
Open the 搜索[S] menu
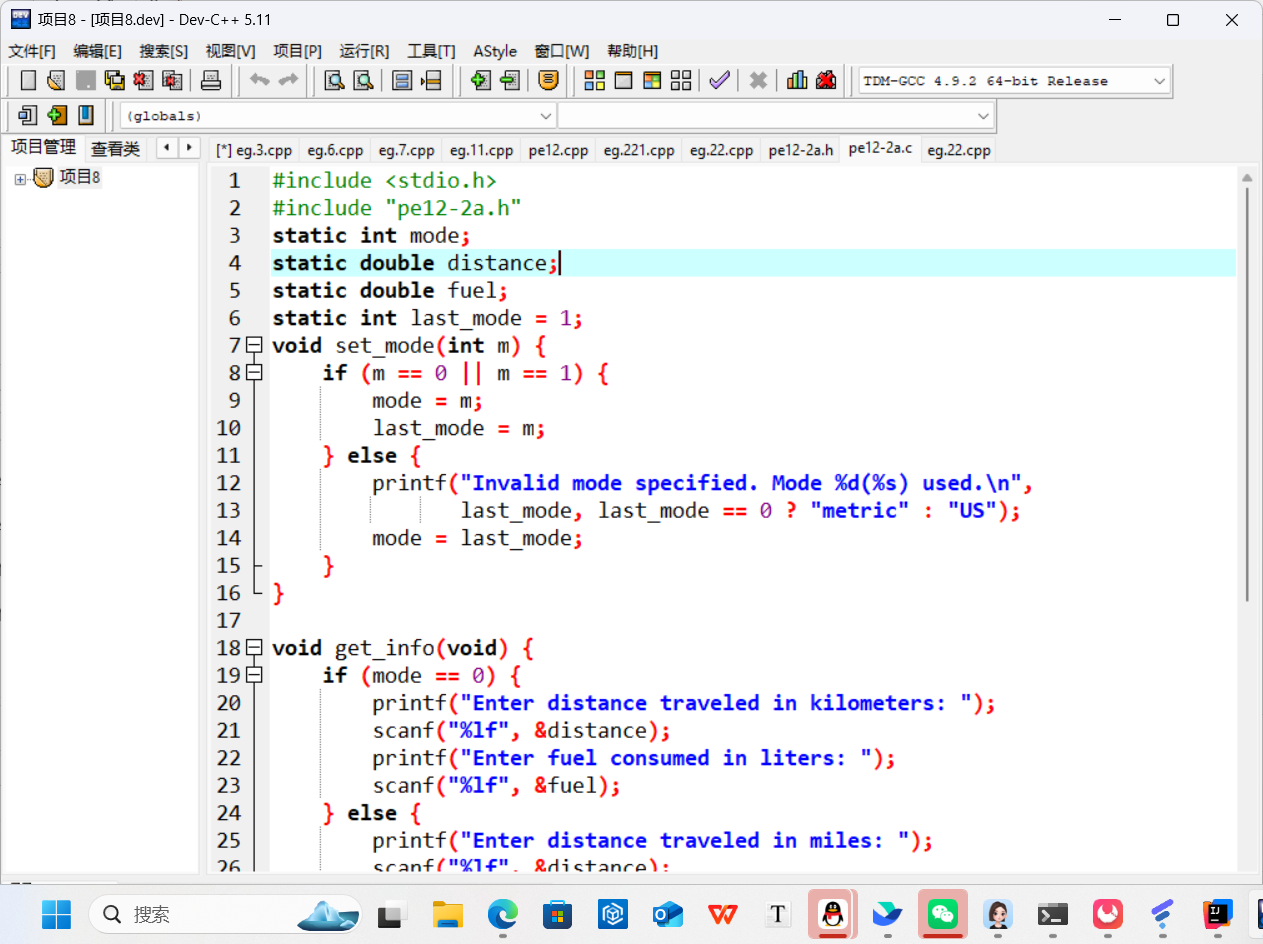(x=163, y=51)
